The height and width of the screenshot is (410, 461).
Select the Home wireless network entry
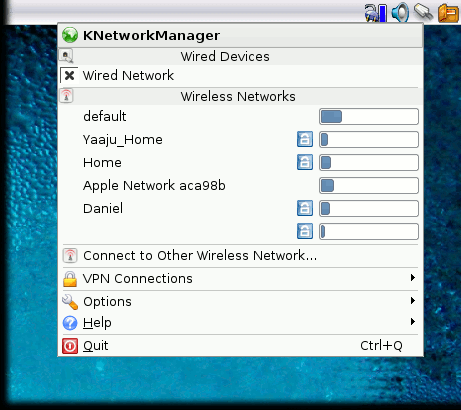[x=240, y=163]
